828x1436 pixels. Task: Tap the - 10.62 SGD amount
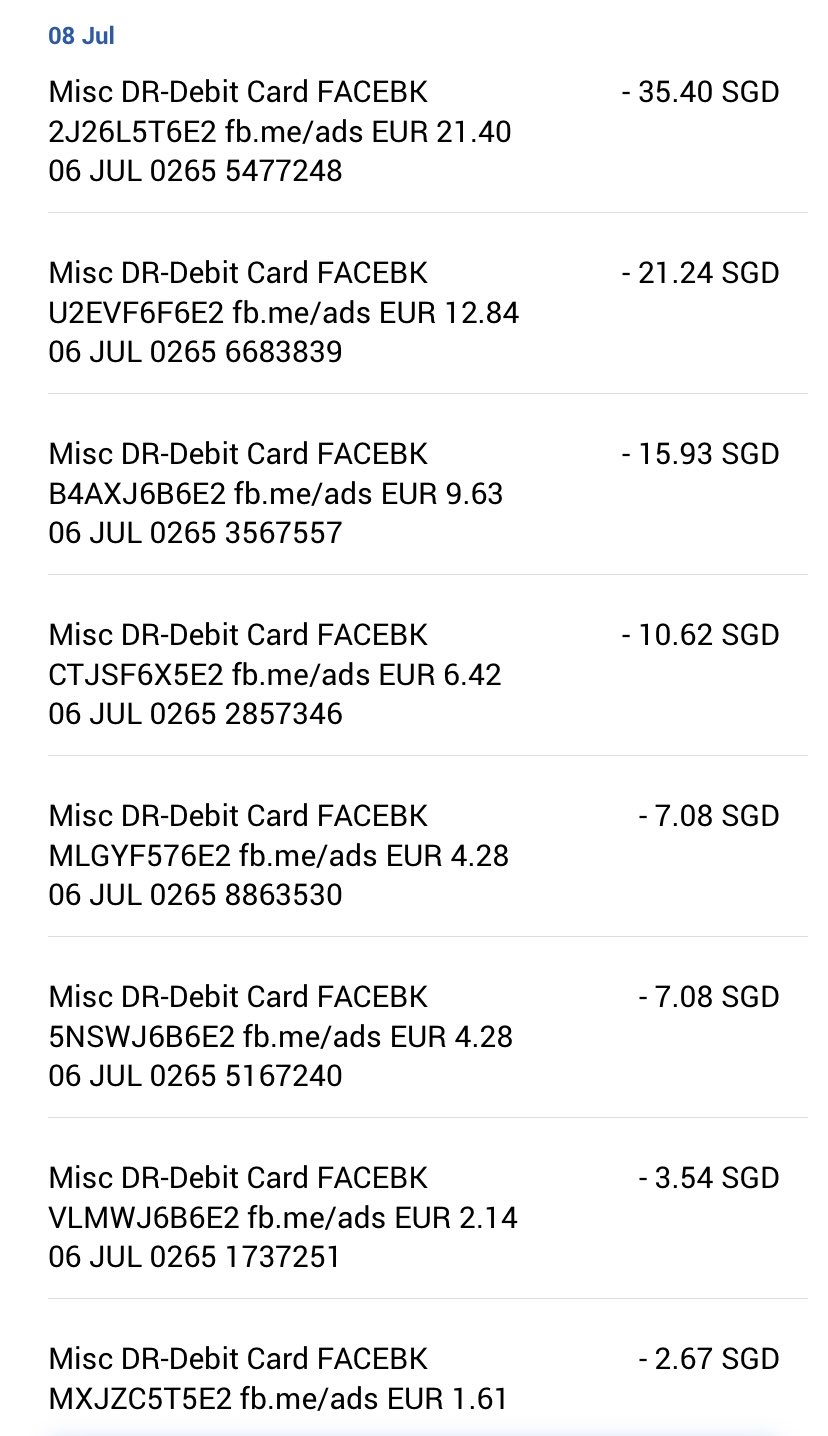click(x=700, y=635)
